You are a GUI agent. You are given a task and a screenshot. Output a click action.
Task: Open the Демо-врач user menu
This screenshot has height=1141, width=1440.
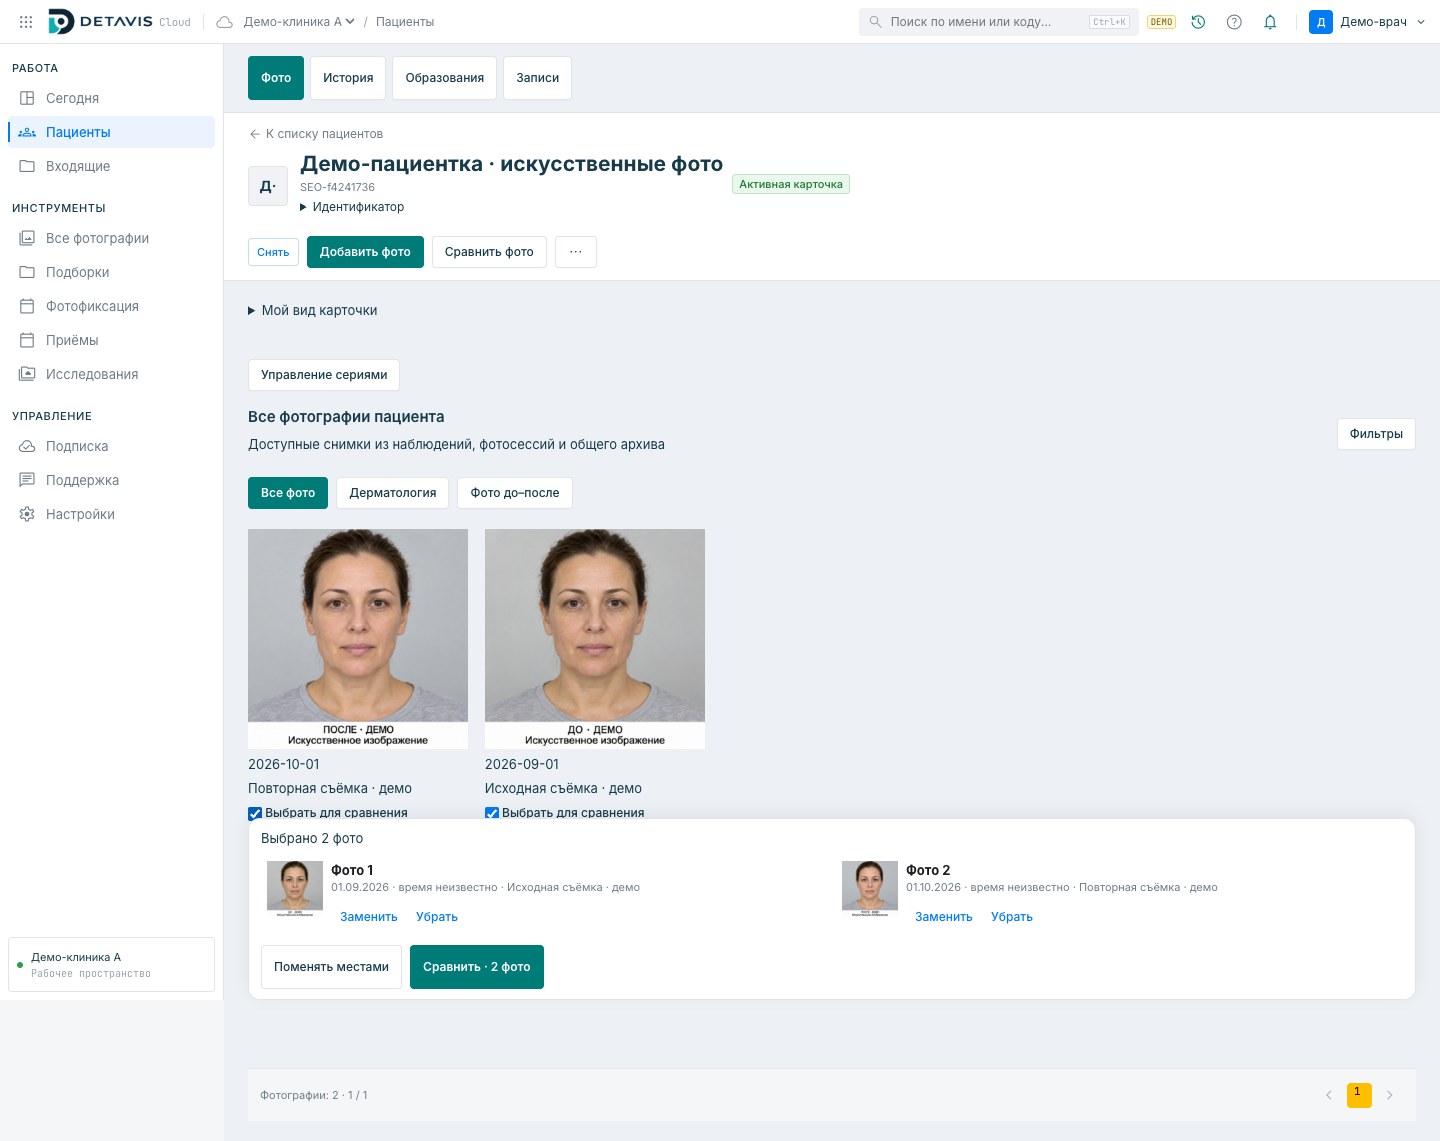tap(1367, 22)
